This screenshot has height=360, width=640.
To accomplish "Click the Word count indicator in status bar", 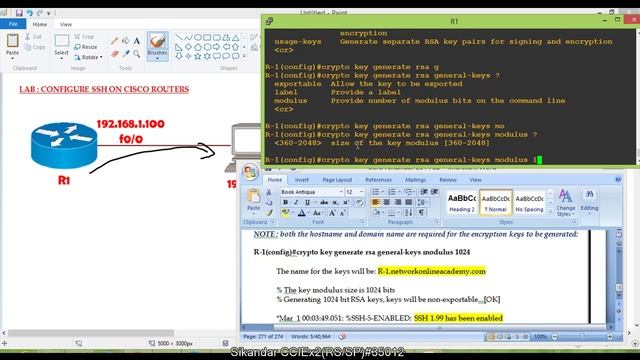I will (311, 336).
